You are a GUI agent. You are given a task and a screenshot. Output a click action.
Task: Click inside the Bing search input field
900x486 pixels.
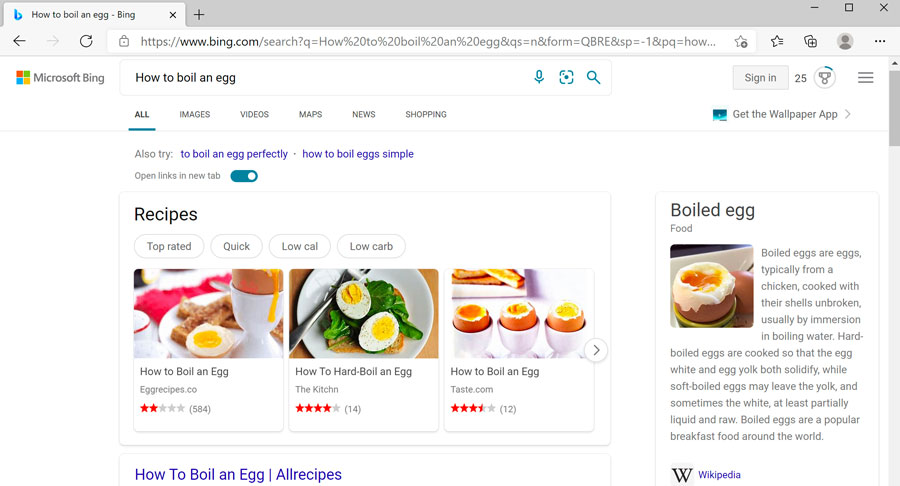click(x=320, y=77)
